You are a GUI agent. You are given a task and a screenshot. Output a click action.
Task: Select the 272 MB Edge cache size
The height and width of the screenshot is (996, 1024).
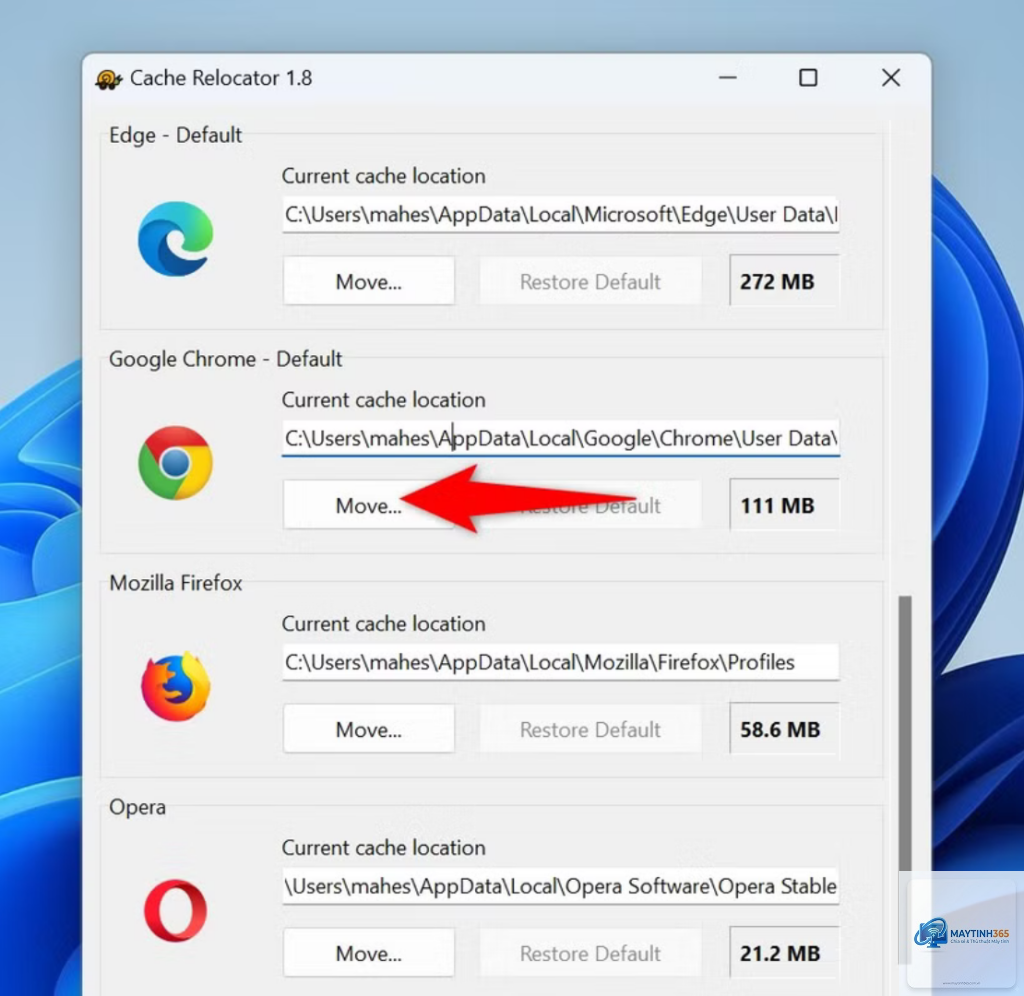click(x=784, y=281)
